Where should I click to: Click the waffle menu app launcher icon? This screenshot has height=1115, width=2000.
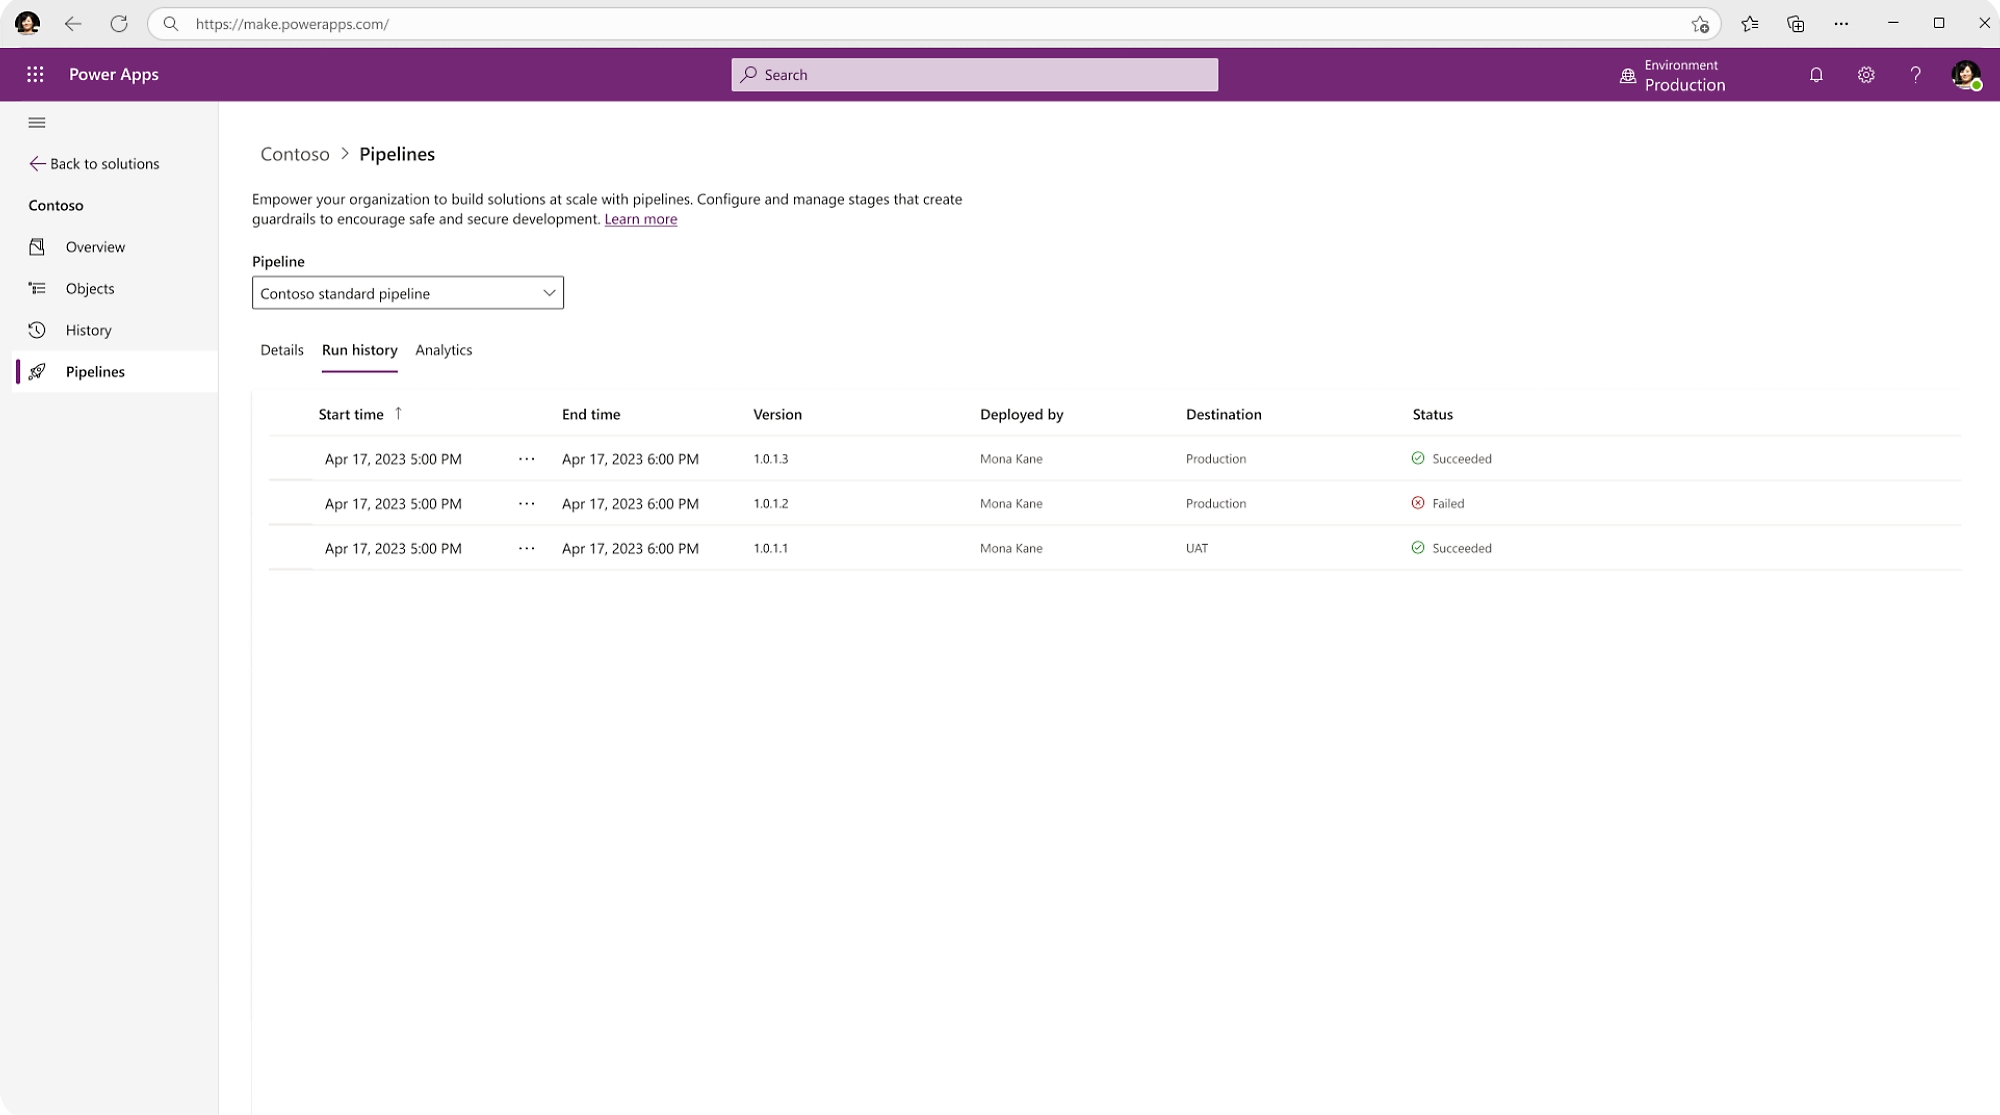pyautogui.click(x=33, y=74)
